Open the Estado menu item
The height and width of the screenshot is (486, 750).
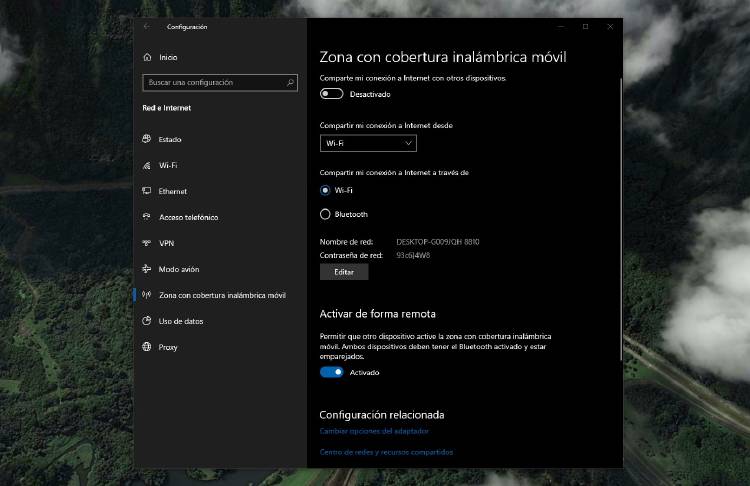170,139
